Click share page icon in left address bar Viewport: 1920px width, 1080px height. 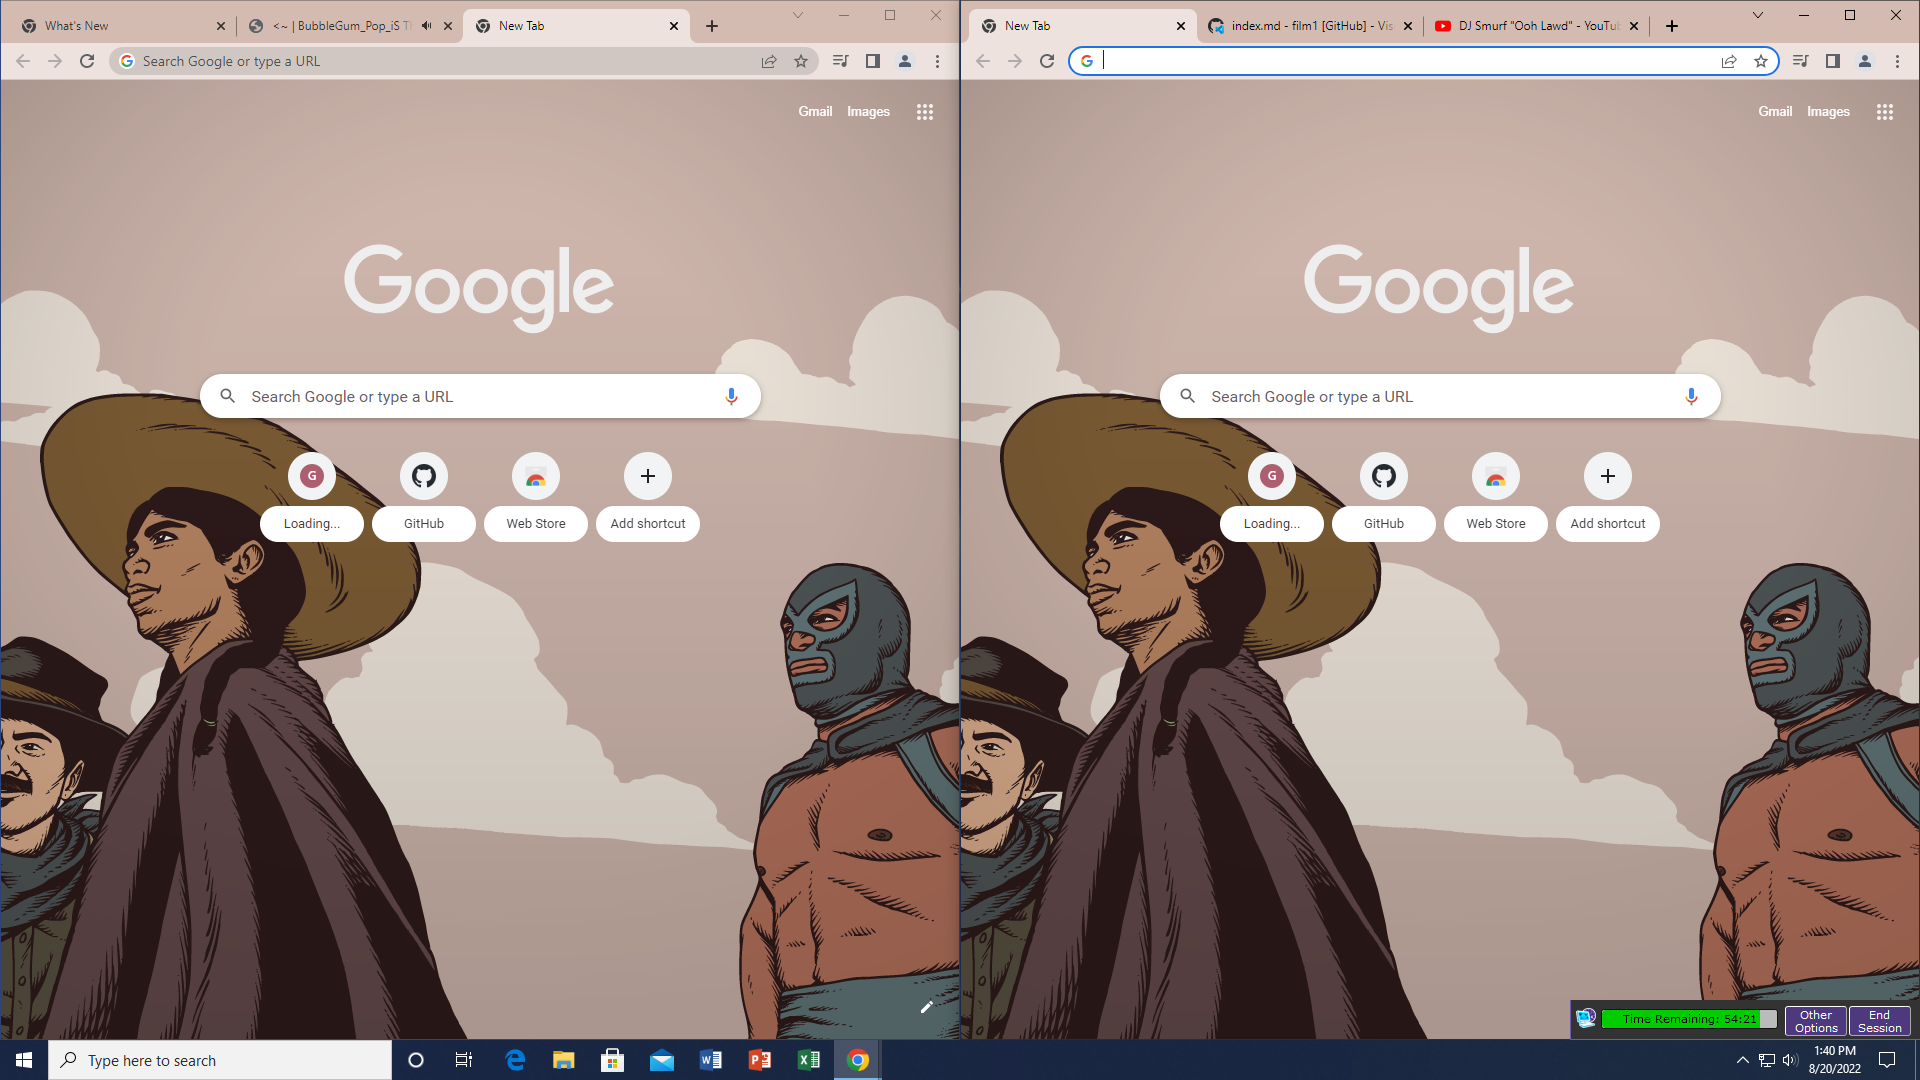click(769, 61)
